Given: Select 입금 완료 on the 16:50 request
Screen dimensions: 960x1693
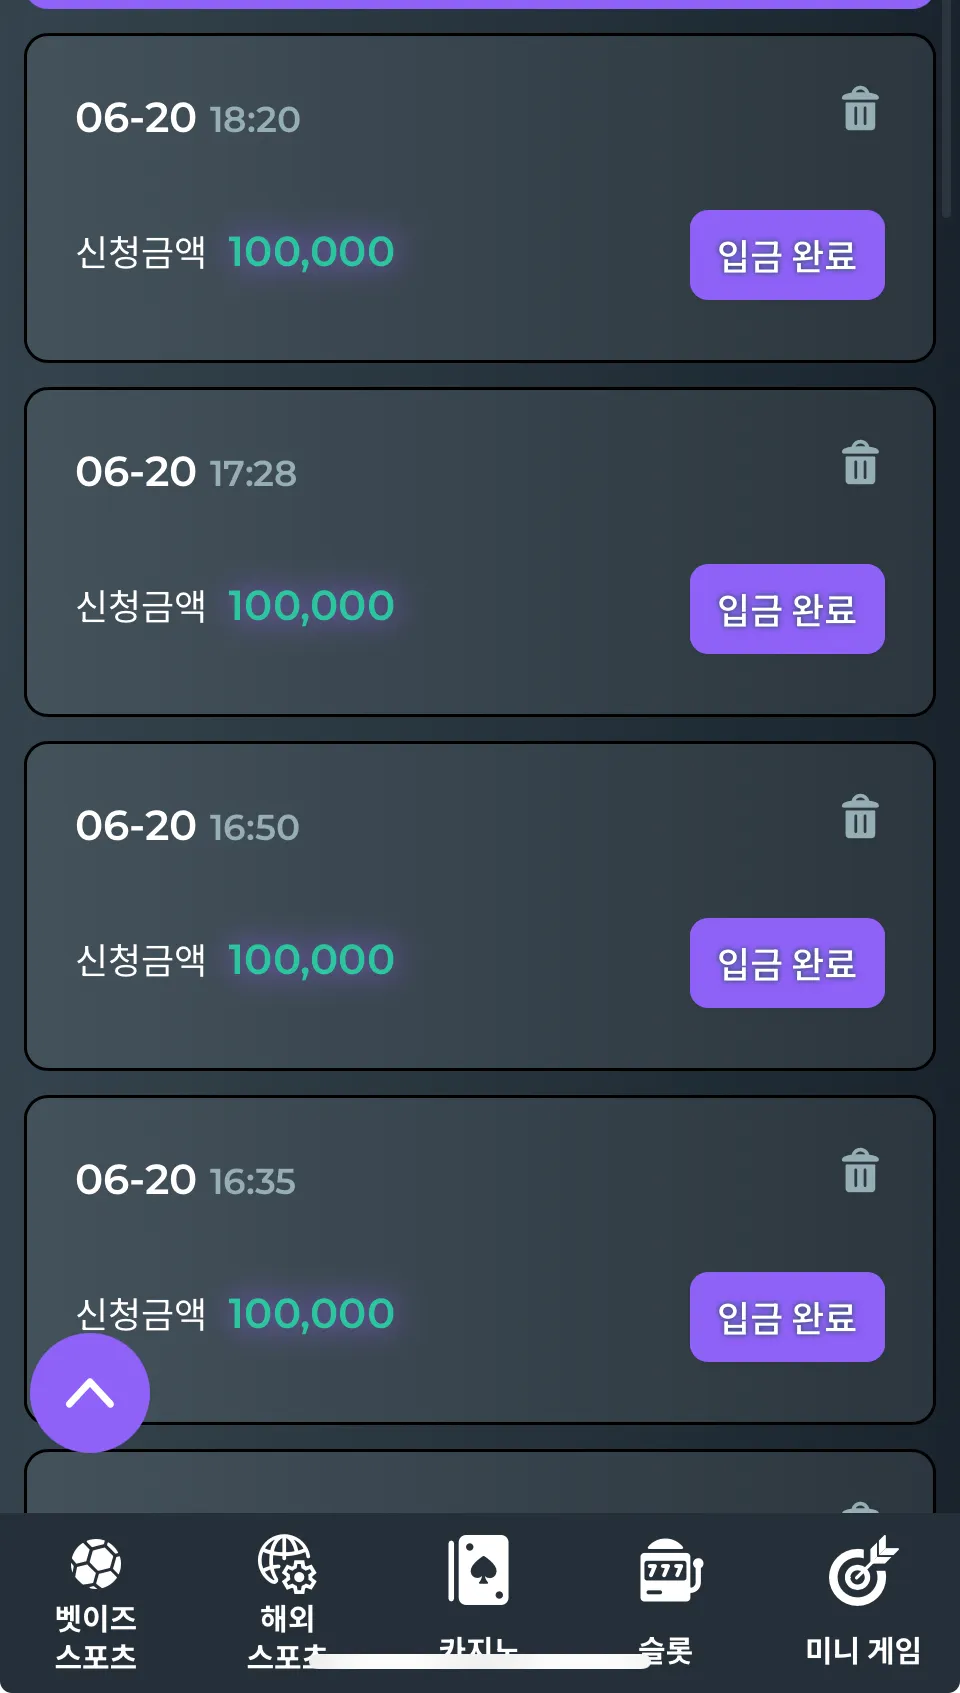Looking at the screenshot, I should pos(787,963).
